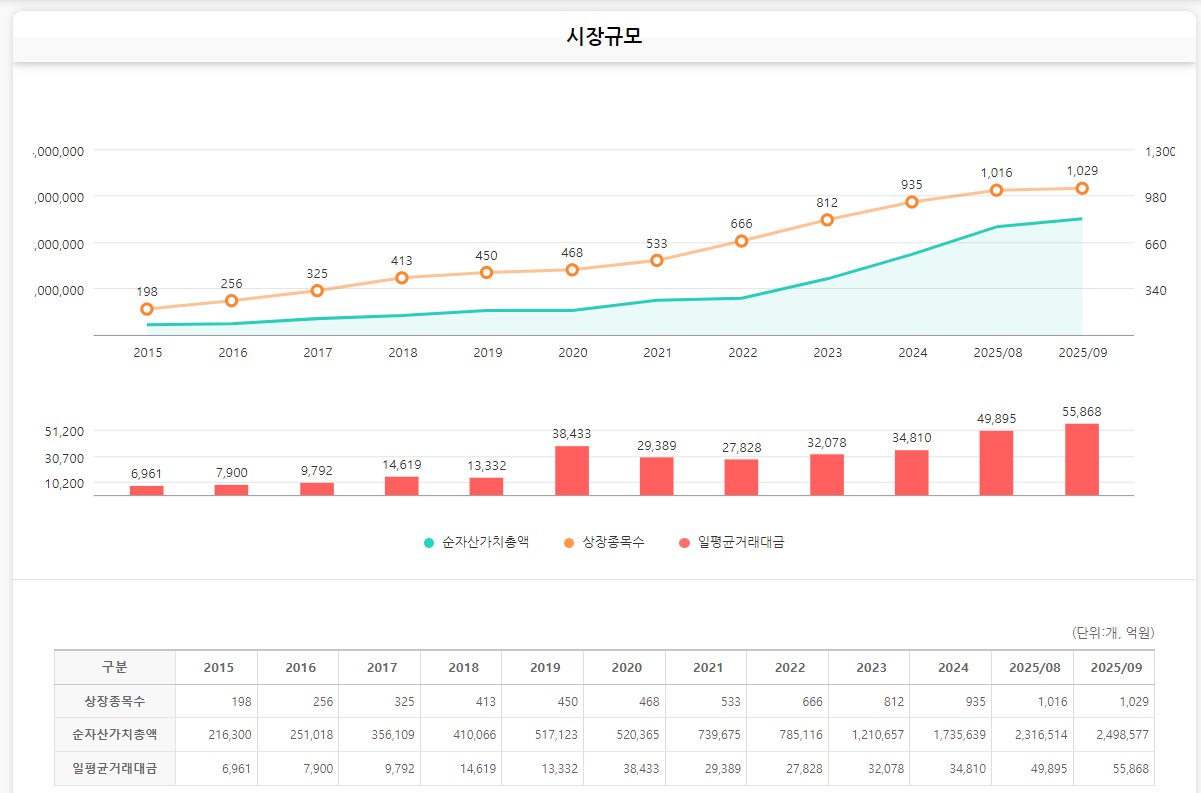The height and width of the screenshot is (793, 1201).
Task: Click the 10,200 bar chart axis label
Action: tap(65, 483)
